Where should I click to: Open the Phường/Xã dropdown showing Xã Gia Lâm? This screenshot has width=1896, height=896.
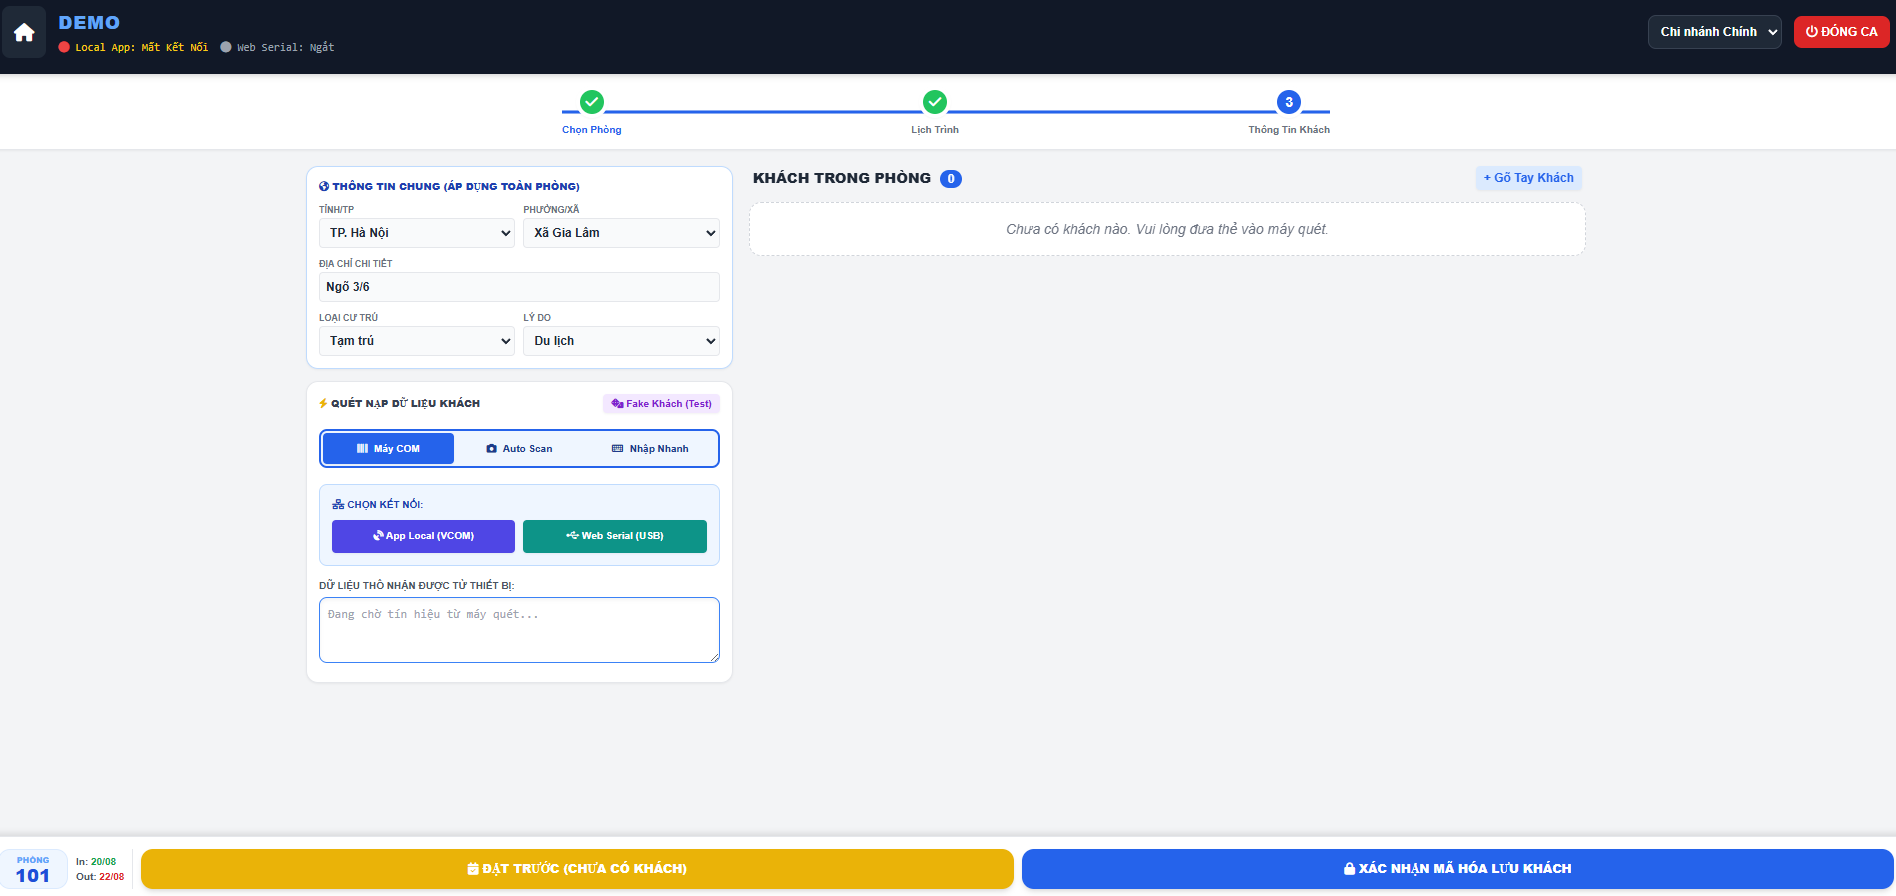point(621,233)
